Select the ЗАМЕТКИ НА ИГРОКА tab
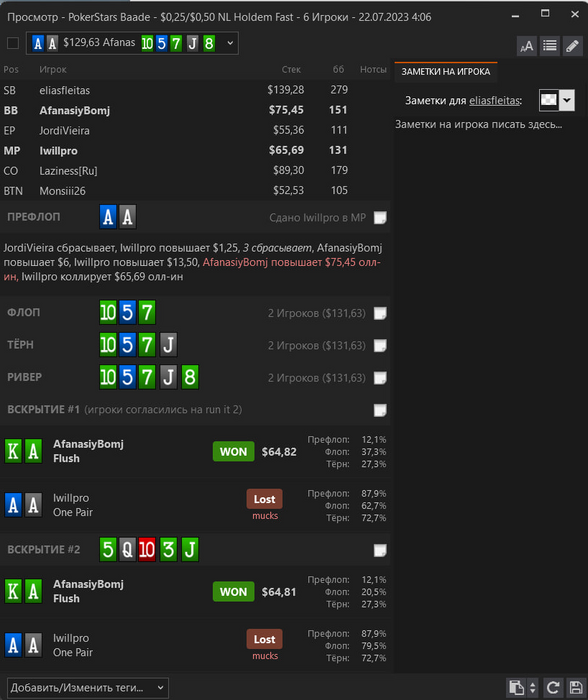Image resolution: width=588 pixels, height=700 pixels. tap(446, 72)
